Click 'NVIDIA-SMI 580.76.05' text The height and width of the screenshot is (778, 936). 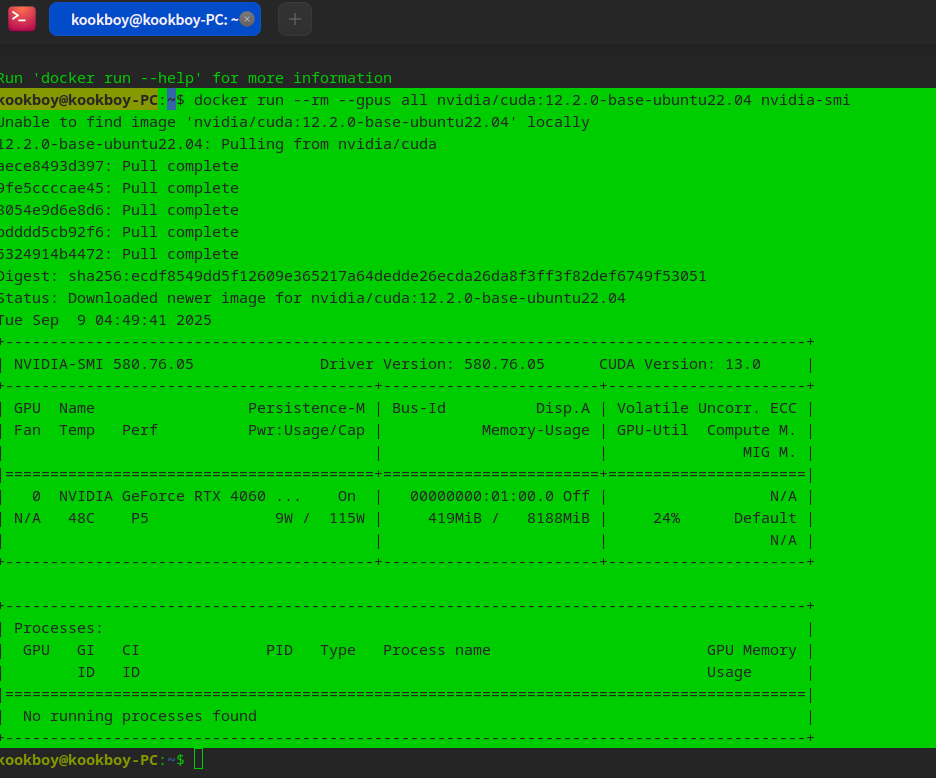click(104, 364)
